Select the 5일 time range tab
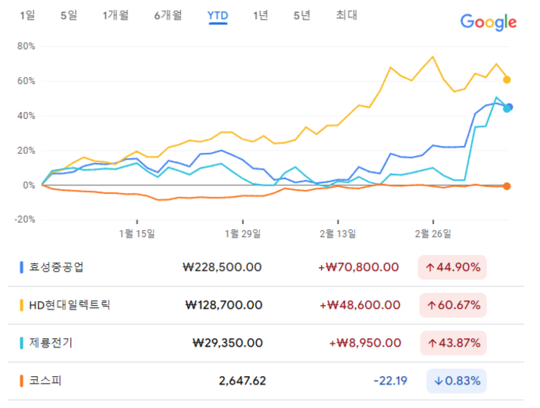The height and width of the screenshot is (408, 540). pos(69,15)
